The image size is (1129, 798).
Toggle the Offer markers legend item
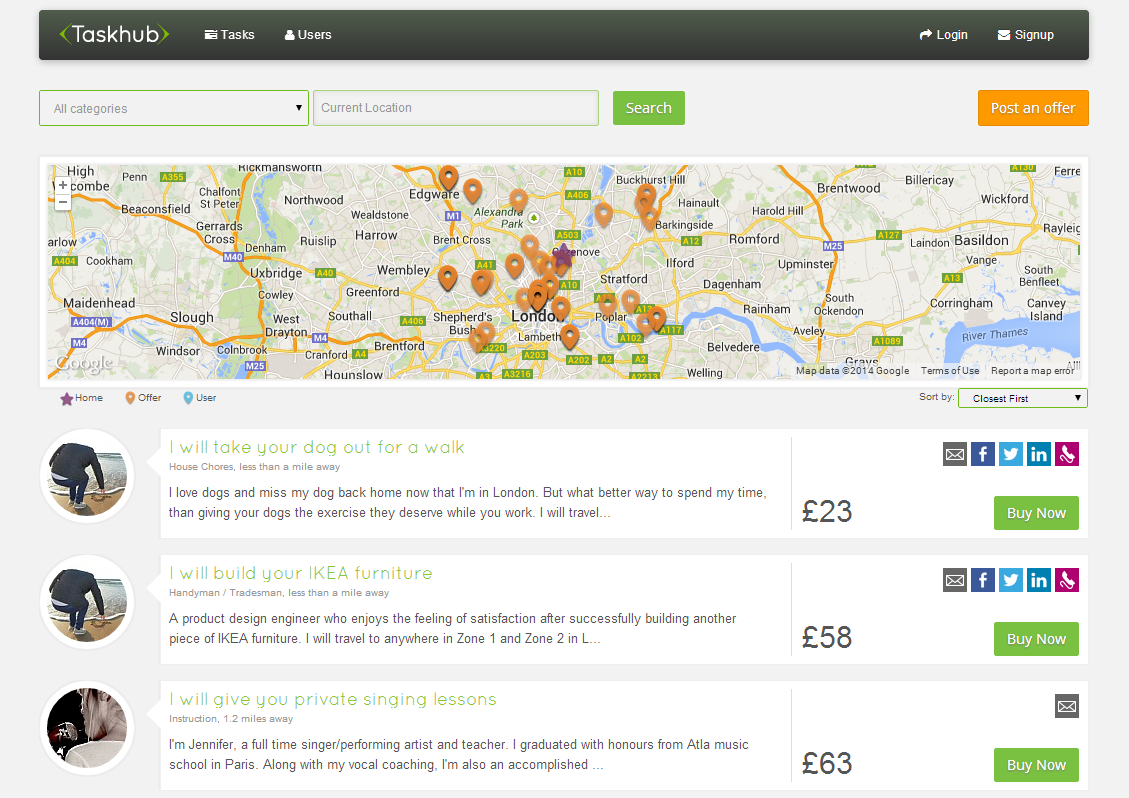142,397
